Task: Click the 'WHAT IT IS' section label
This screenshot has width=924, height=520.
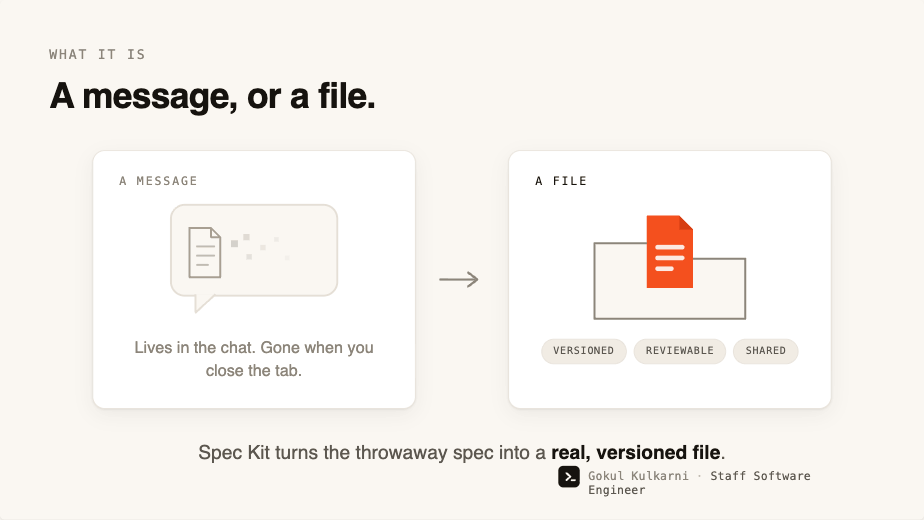Action: [x=97, y=54]
